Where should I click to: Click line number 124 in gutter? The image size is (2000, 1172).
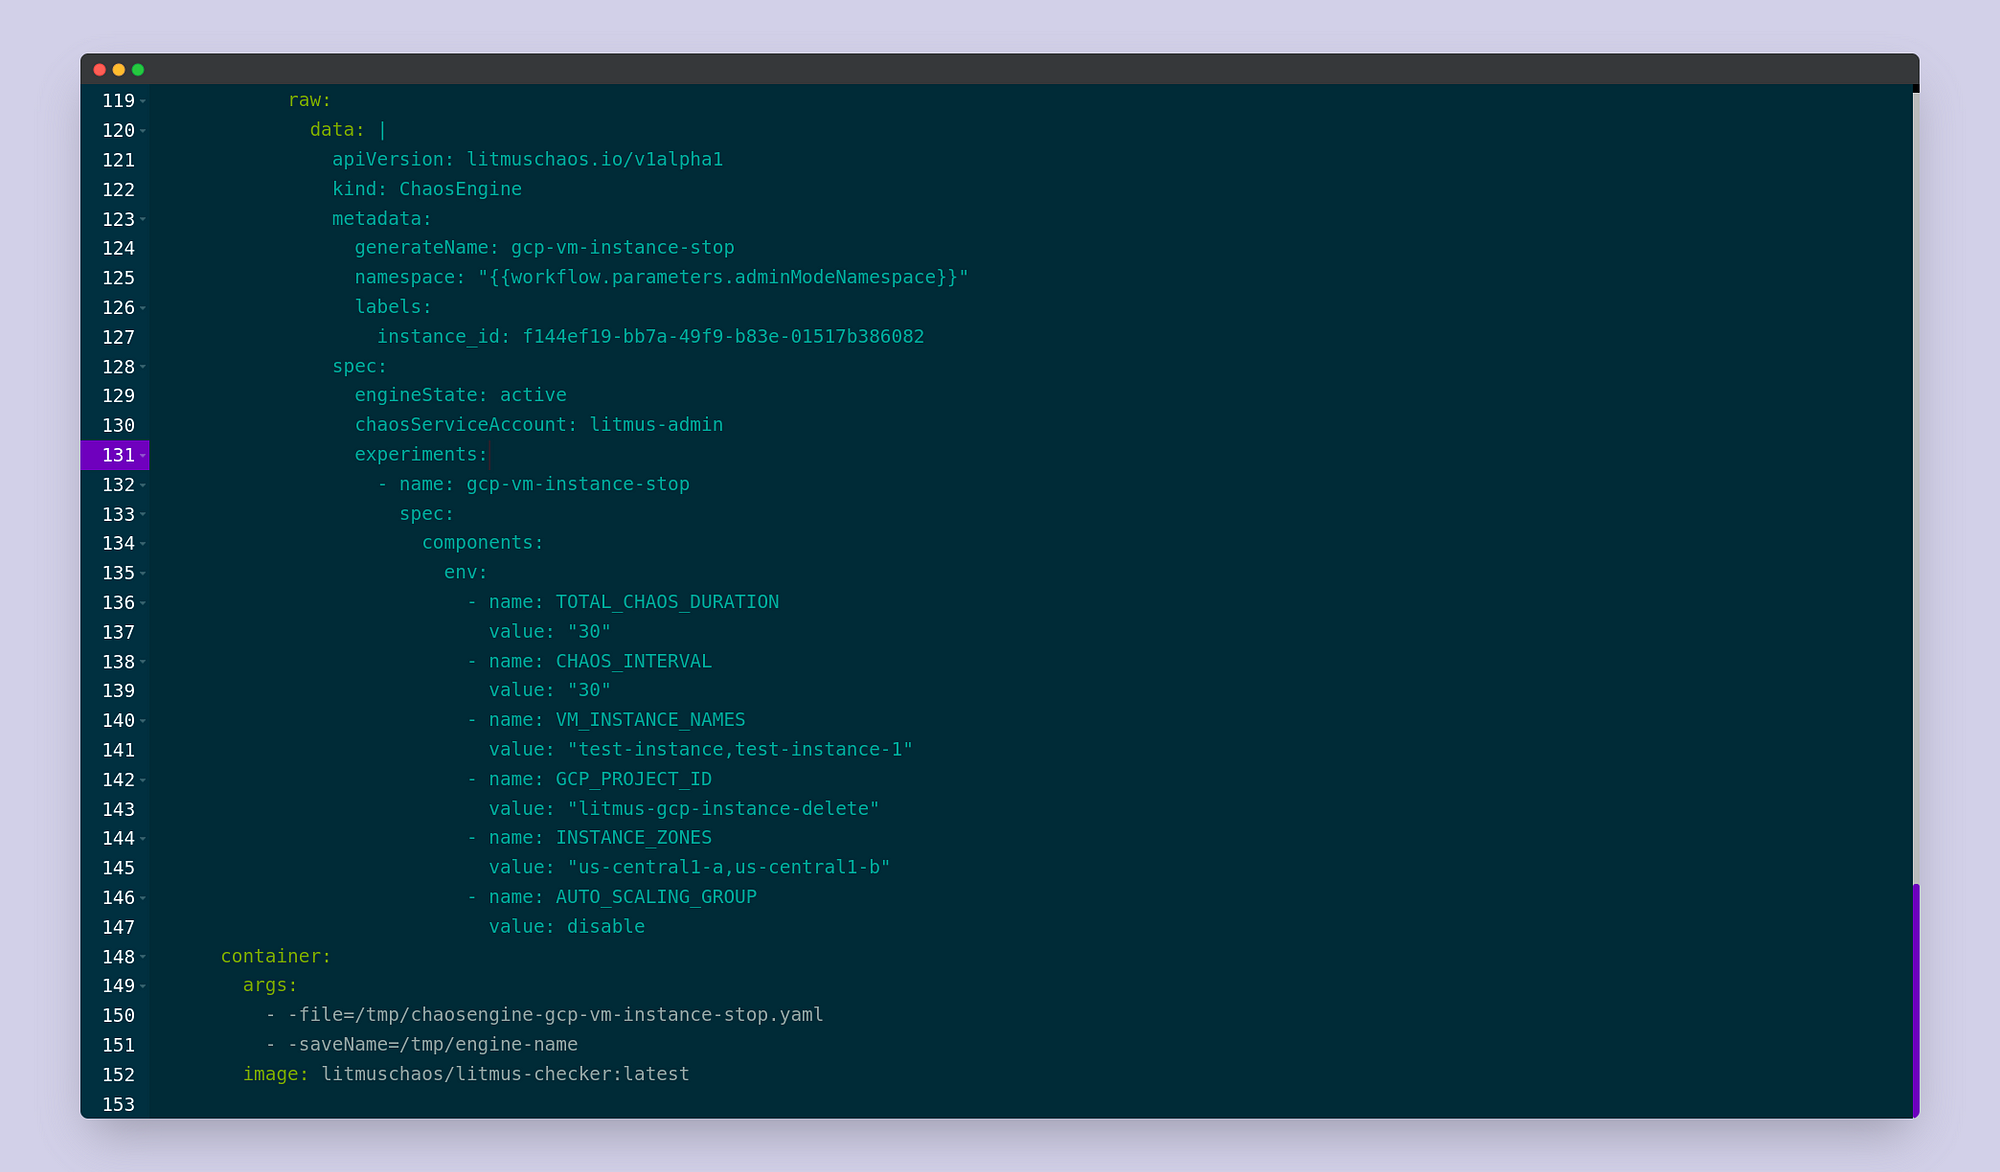point(118,249)
